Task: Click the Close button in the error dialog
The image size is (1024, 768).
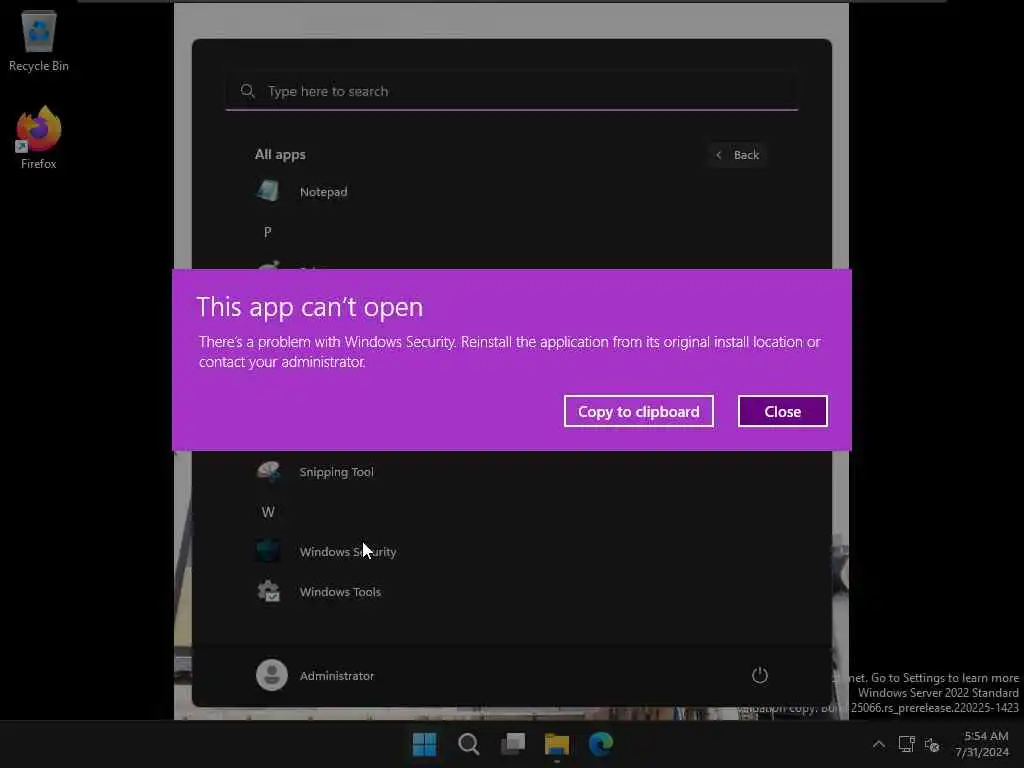Action: (782, 411)
